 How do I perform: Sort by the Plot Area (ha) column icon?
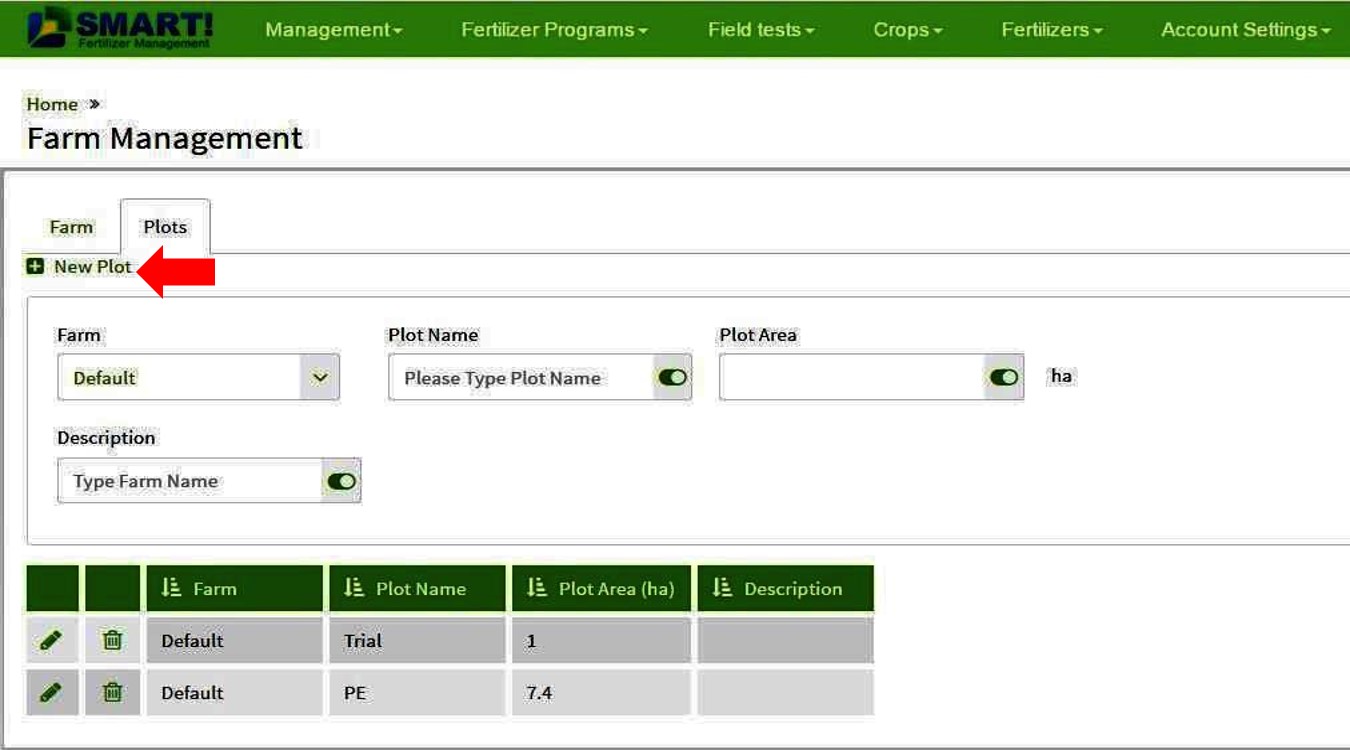click(x=537, y=588)
